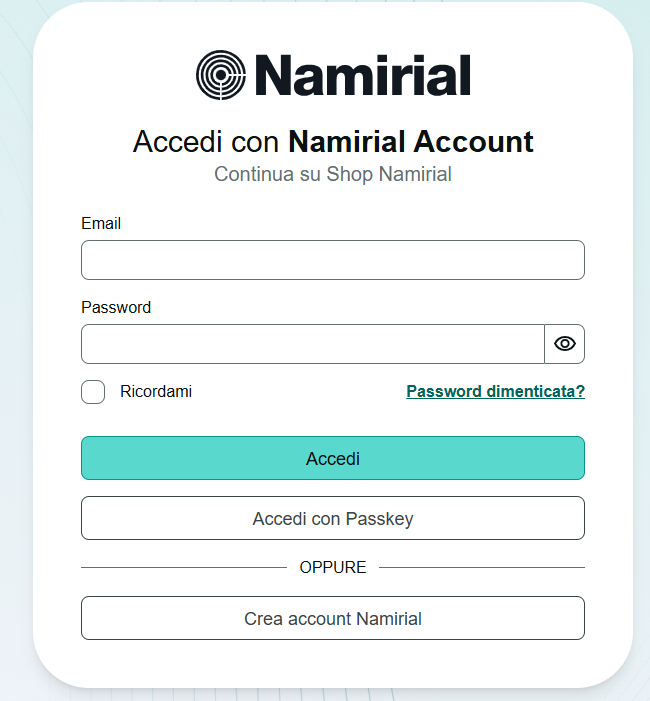
Task: Click the Namirial wordmark text
Action: point(363,76)
